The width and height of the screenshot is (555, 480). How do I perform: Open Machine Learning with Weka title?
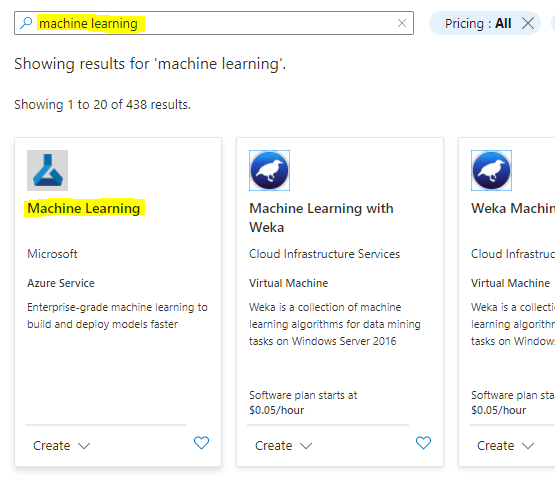tap(321, 218)
